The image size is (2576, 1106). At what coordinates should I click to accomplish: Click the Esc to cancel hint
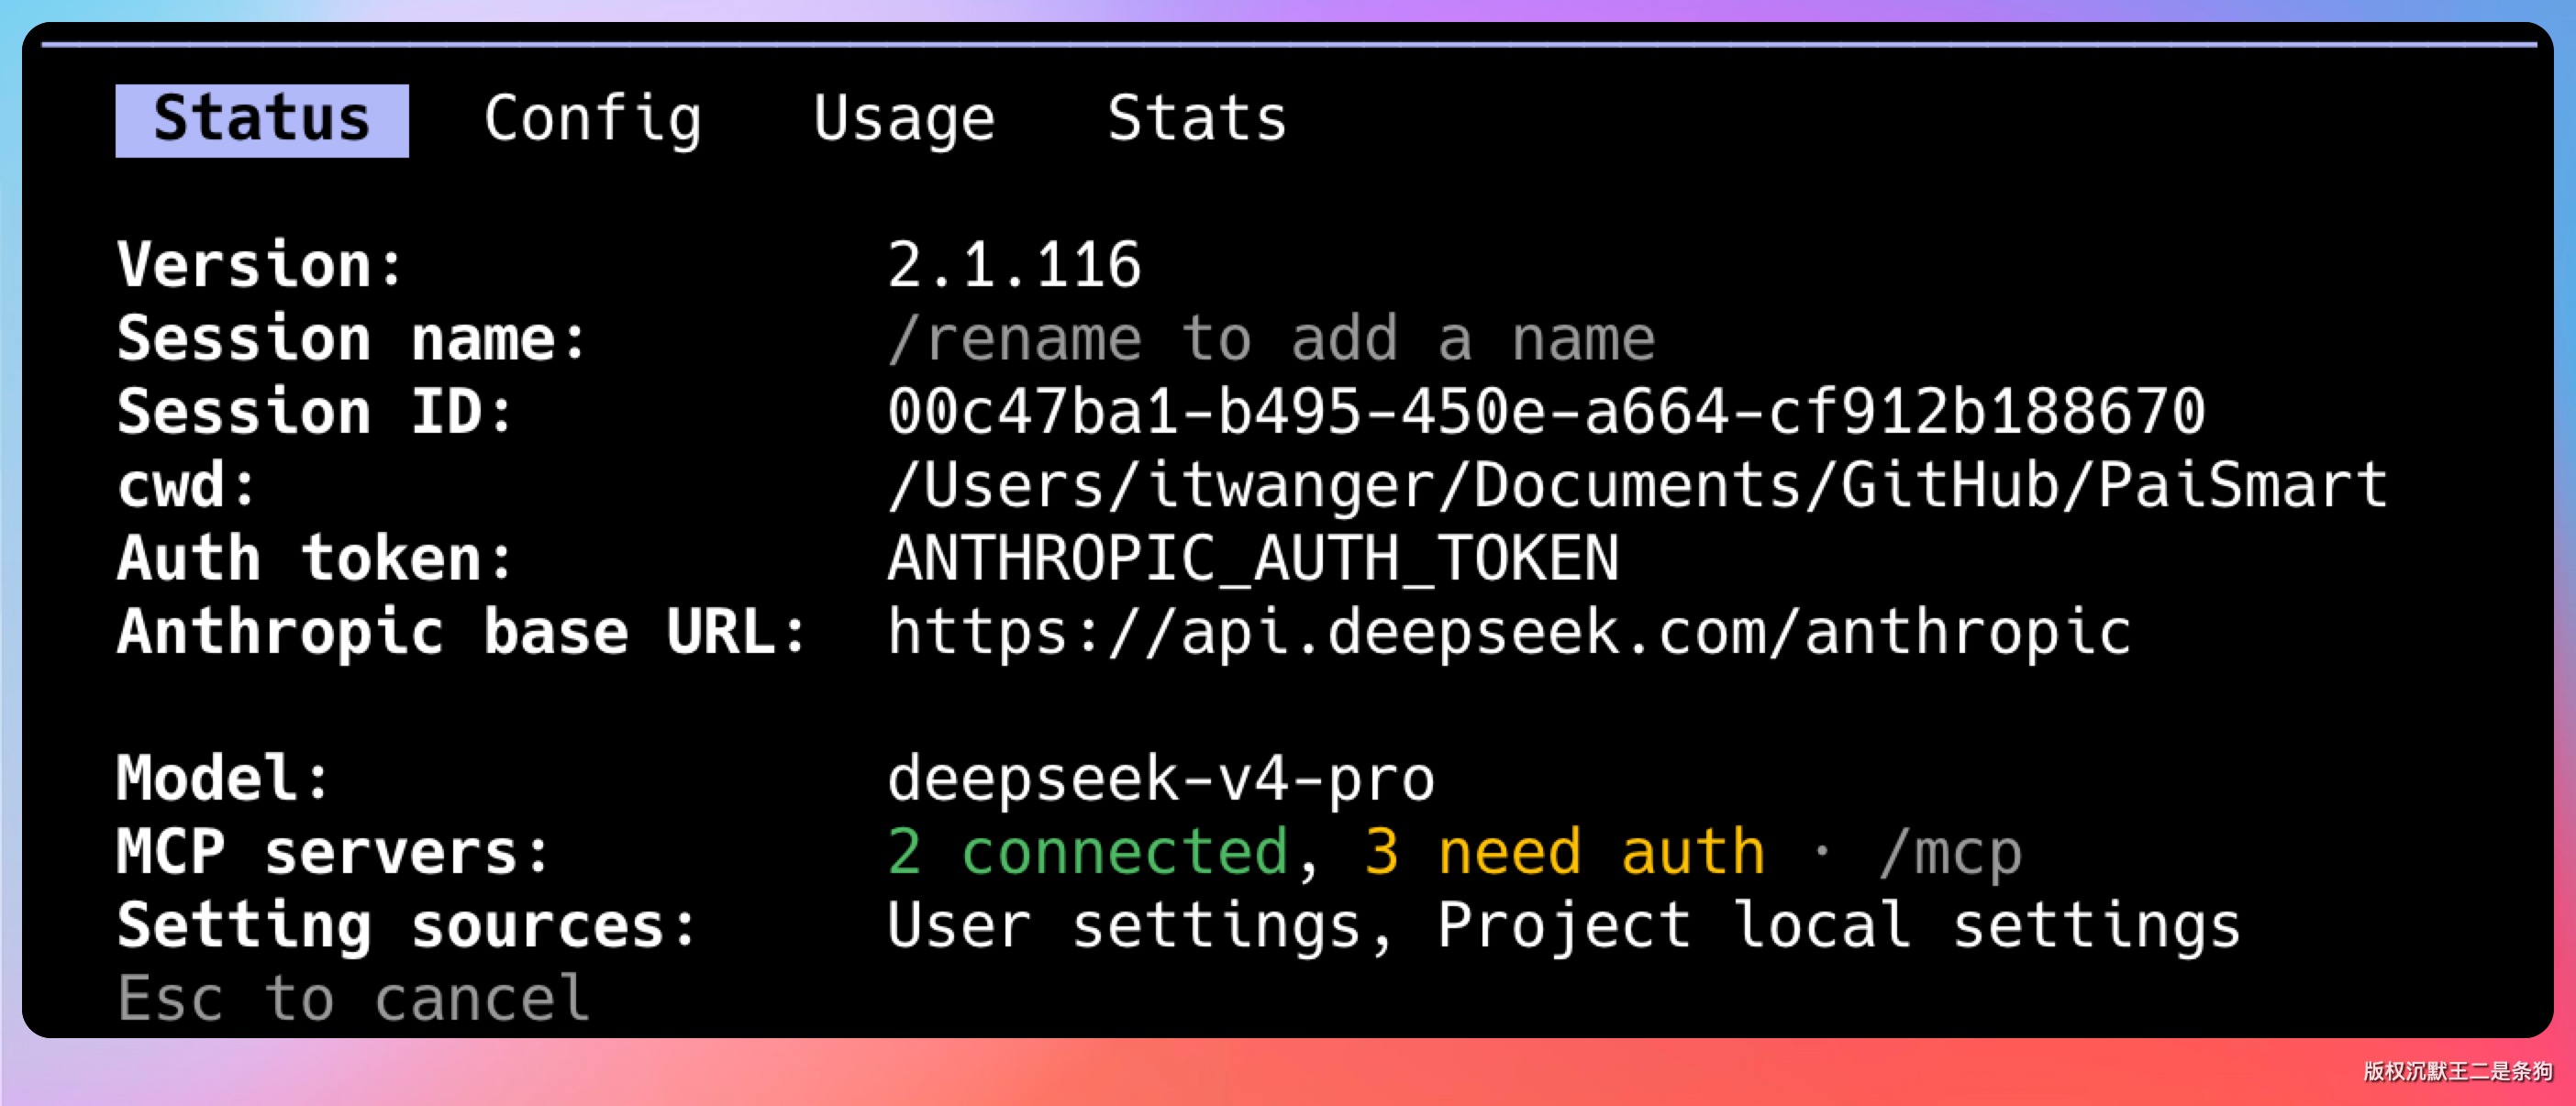[353, 999]
